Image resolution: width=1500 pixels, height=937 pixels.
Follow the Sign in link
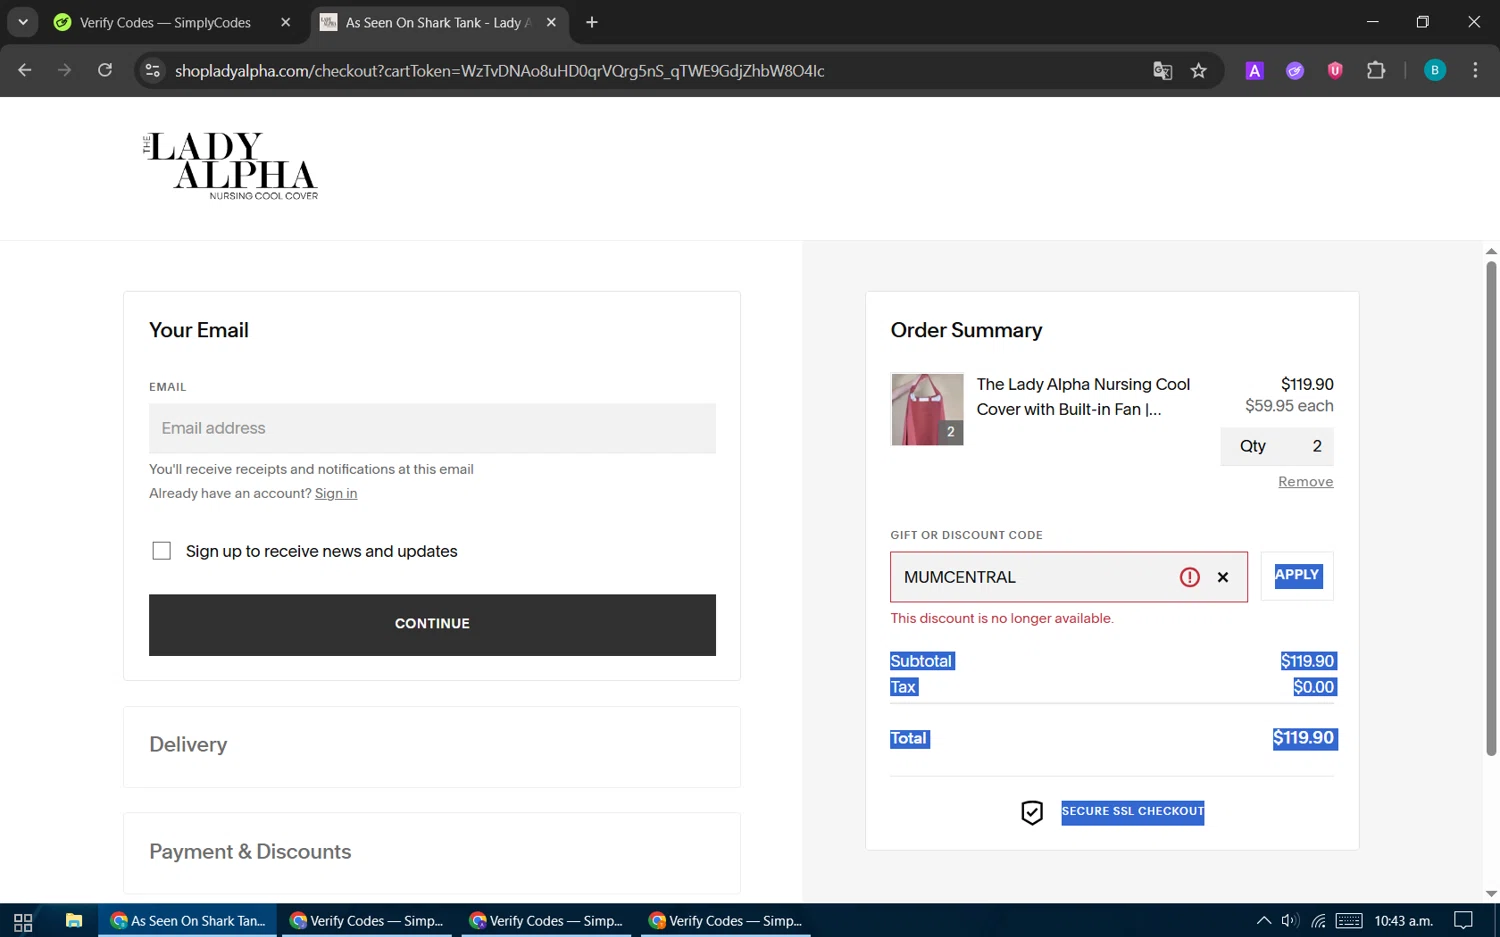click(336, 493)
